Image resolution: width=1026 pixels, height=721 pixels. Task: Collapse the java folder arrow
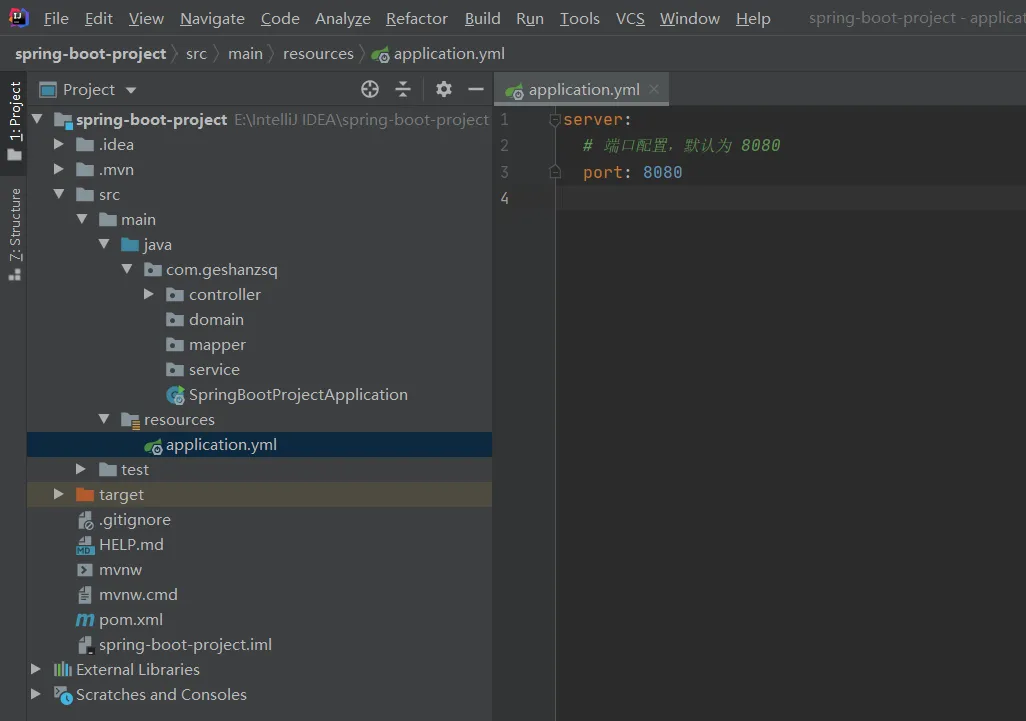[x=104, y=244]
